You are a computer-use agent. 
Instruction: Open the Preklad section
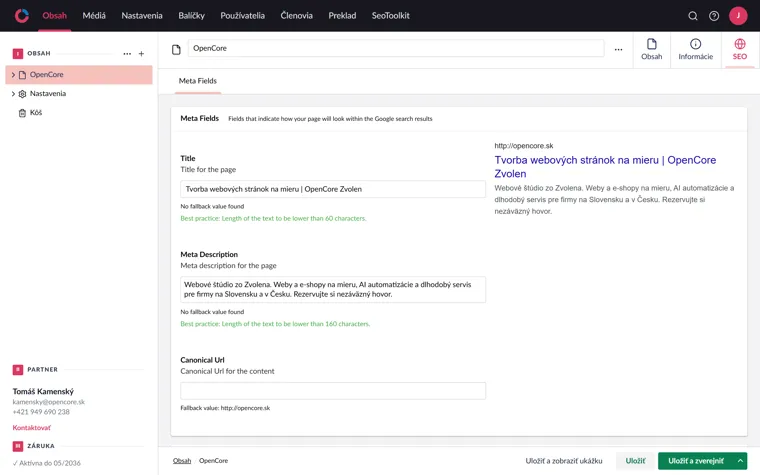click(x=342, y=16)
